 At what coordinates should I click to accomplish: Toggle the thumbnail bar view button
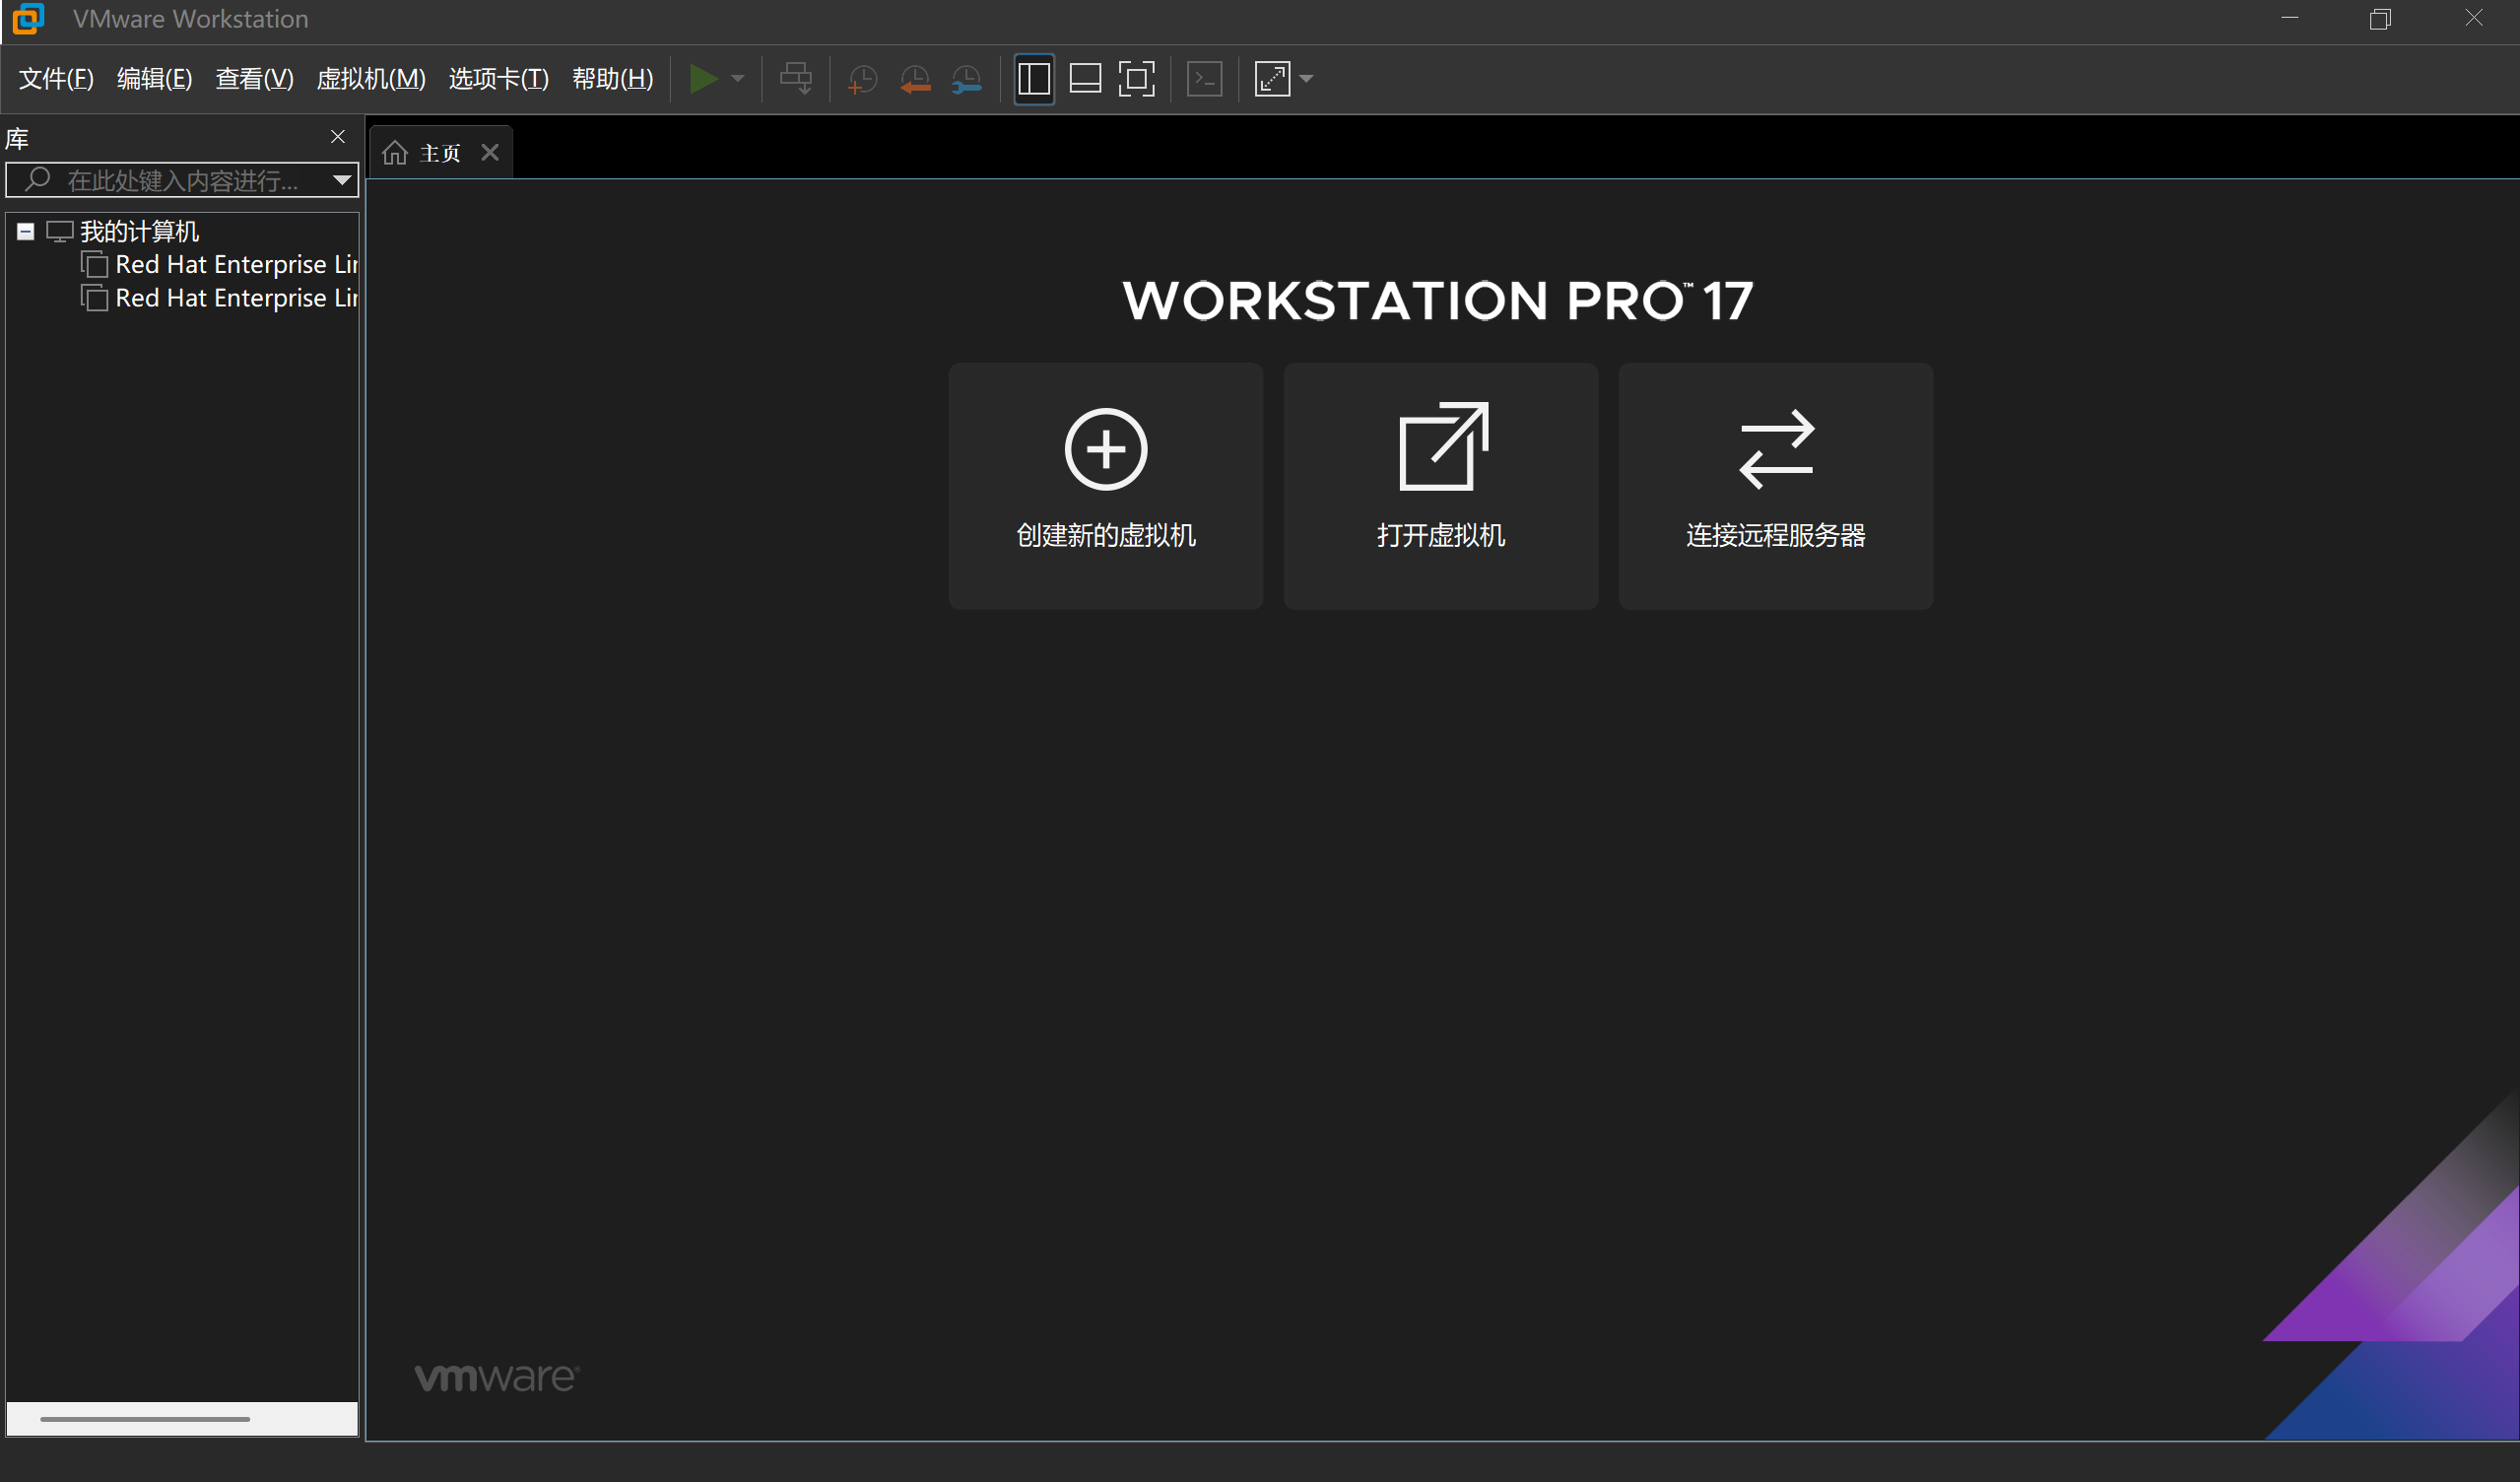(1085, 78)
